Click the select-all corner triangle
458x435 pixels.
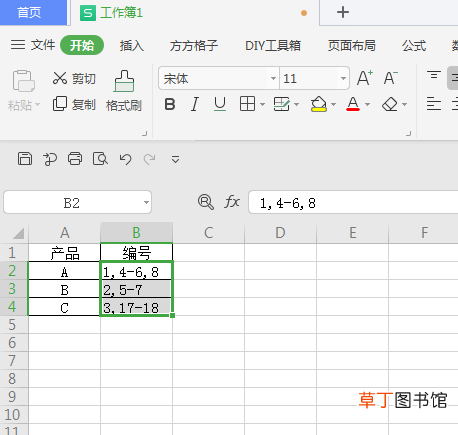click(18, 233)
